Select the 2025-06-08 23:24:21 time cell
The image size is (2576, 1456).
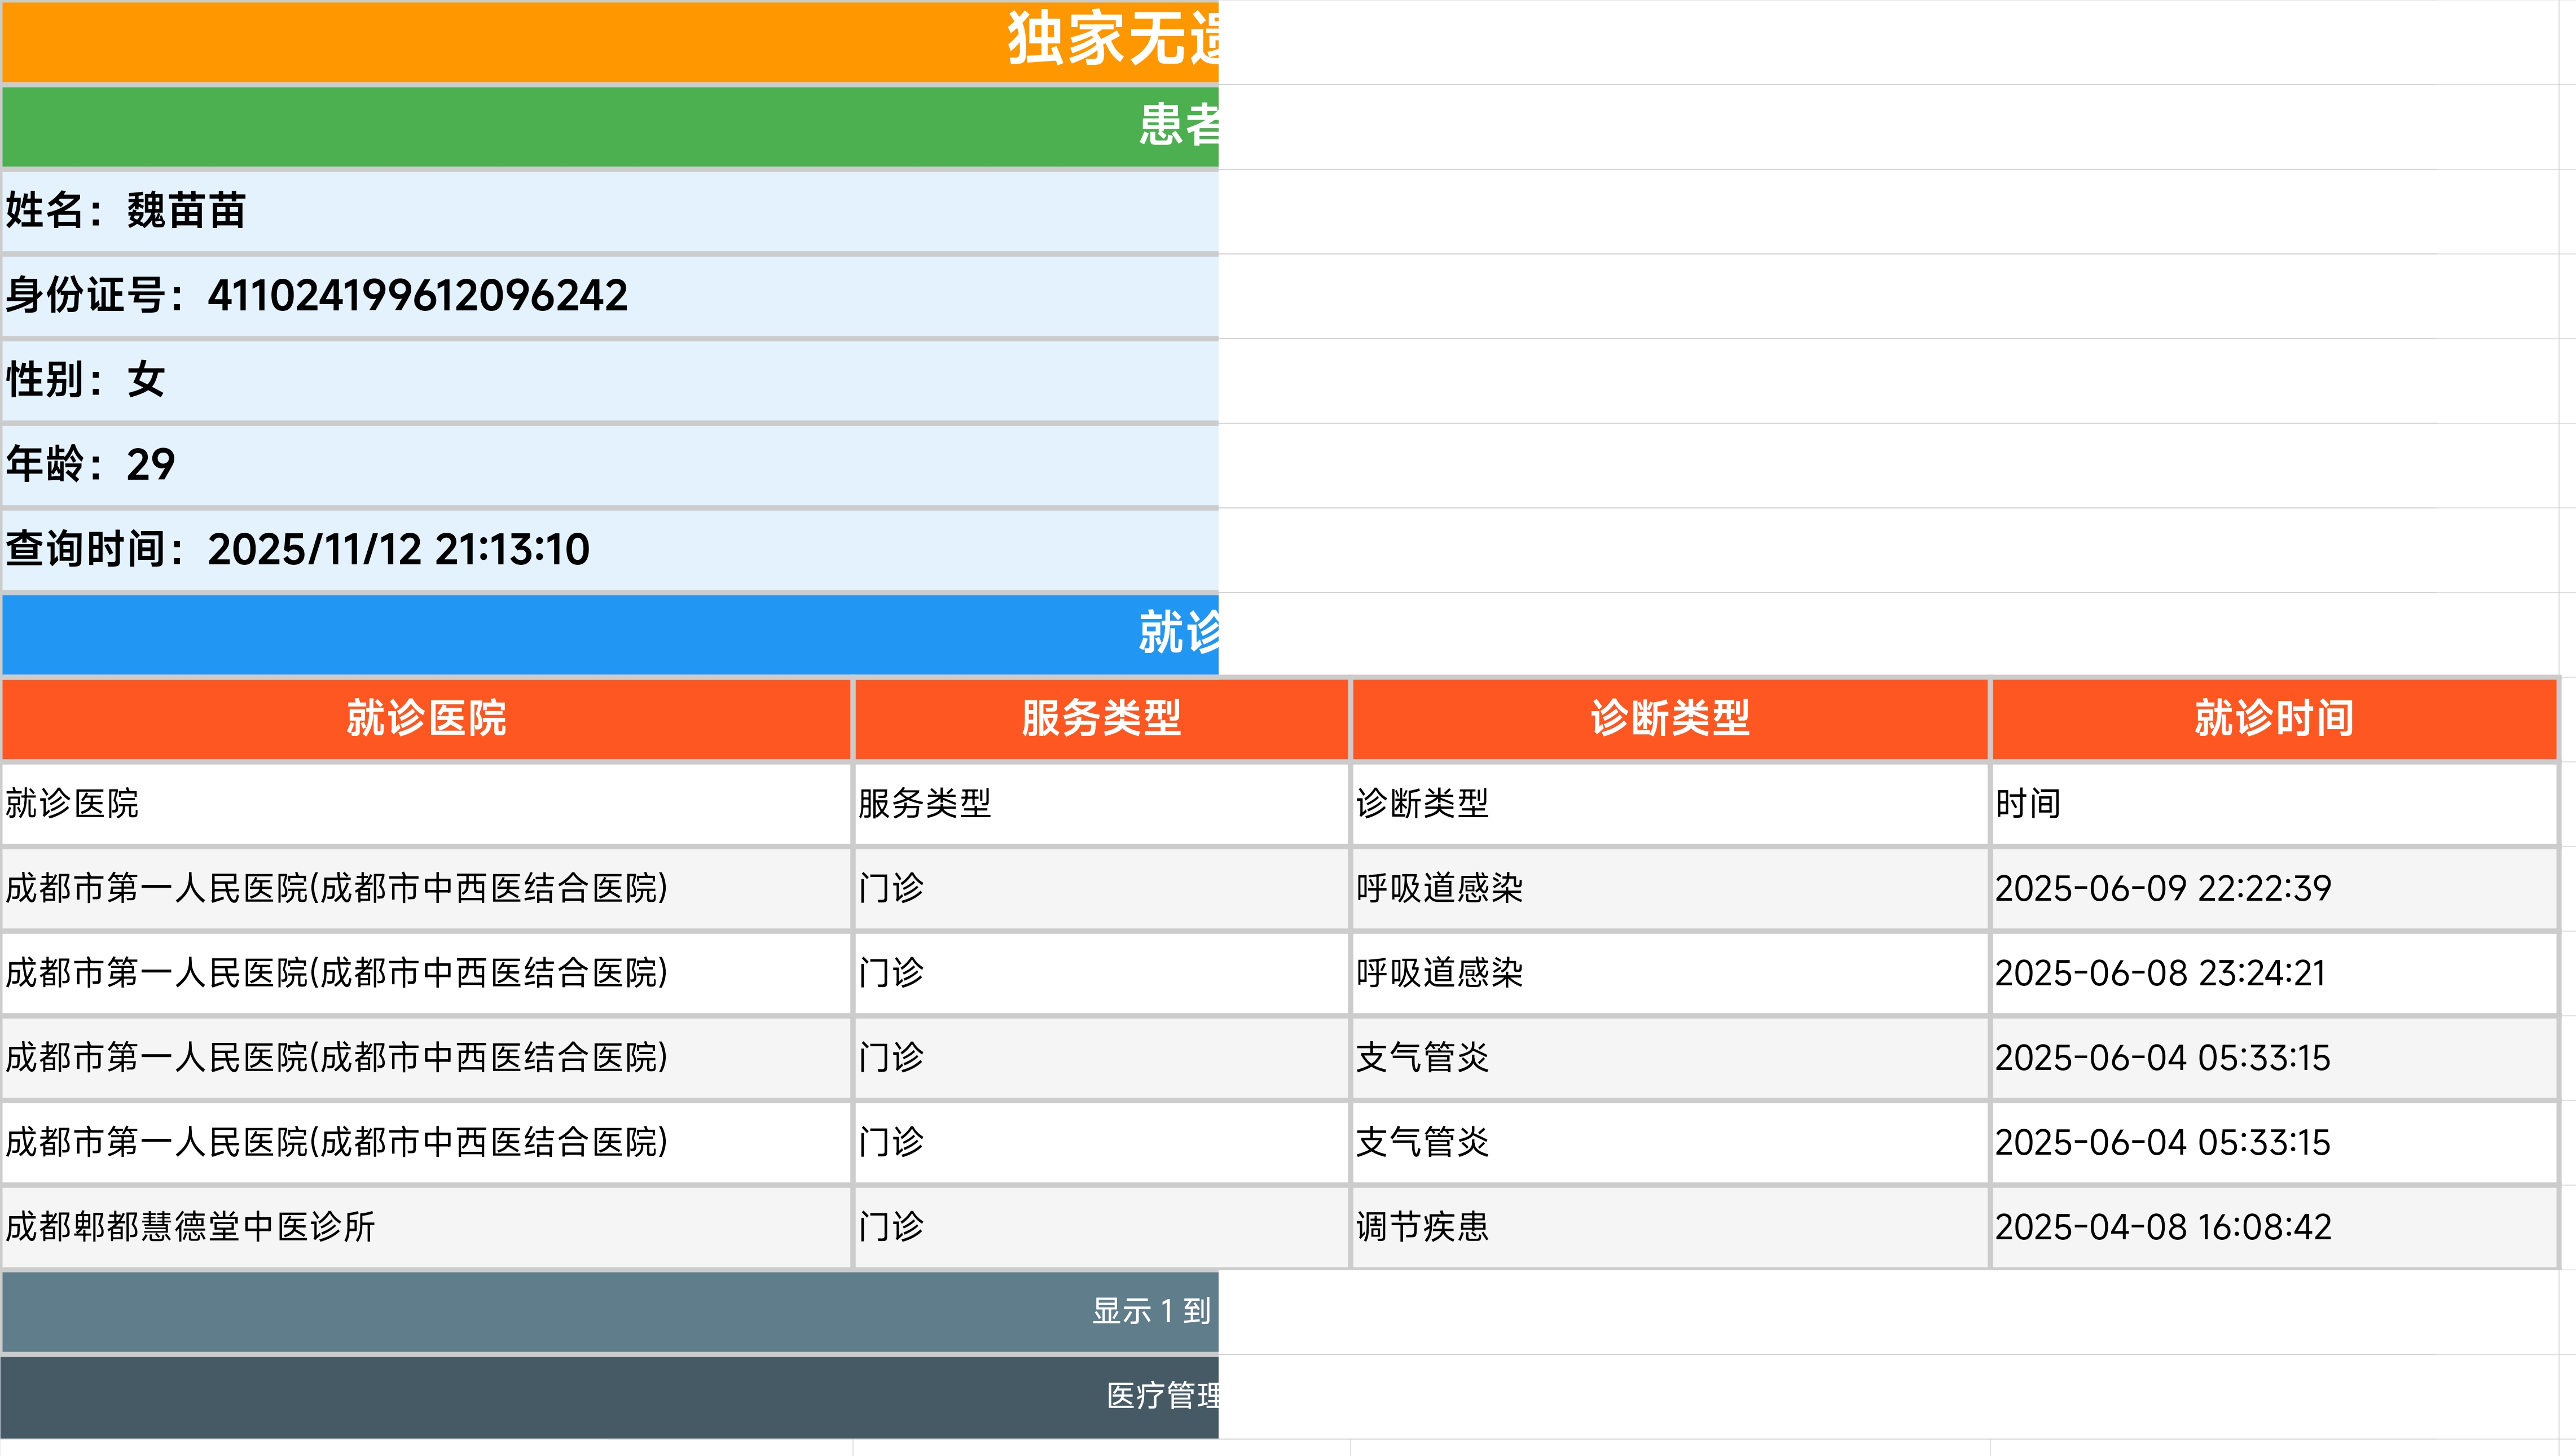pyautogui.click(x=2274, y=973)
